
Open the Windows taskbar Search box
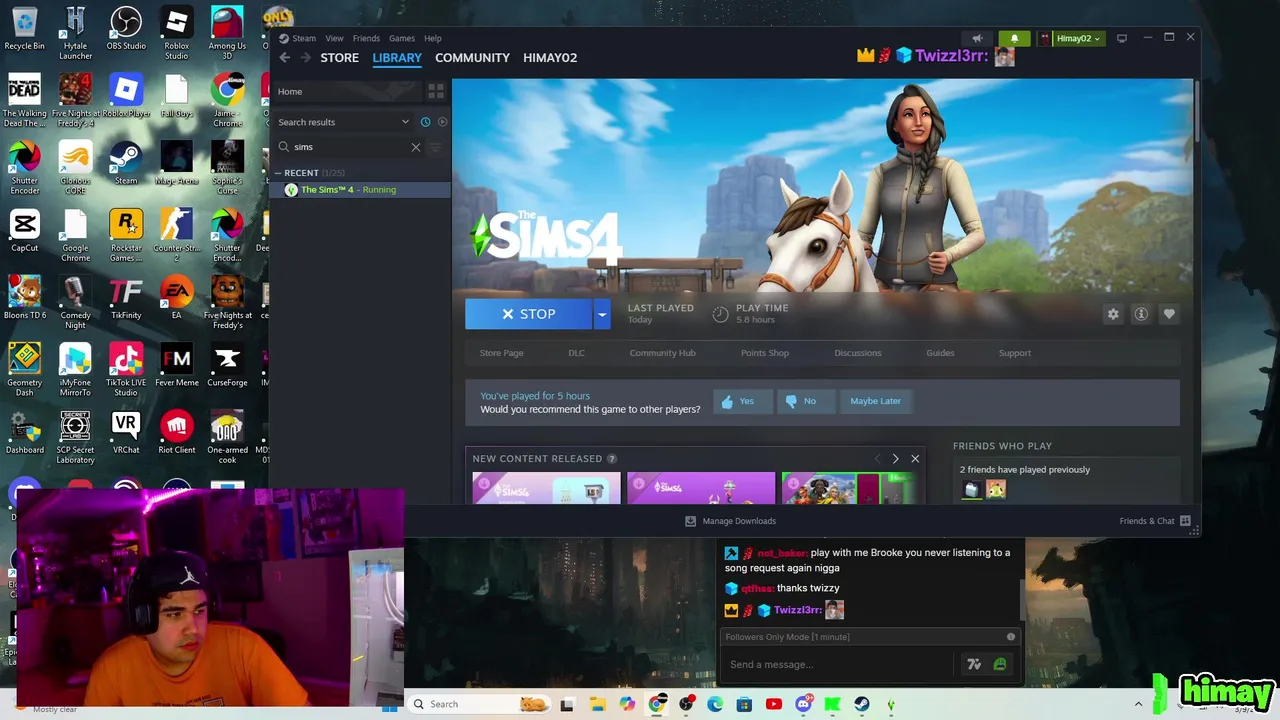[480, 704]
